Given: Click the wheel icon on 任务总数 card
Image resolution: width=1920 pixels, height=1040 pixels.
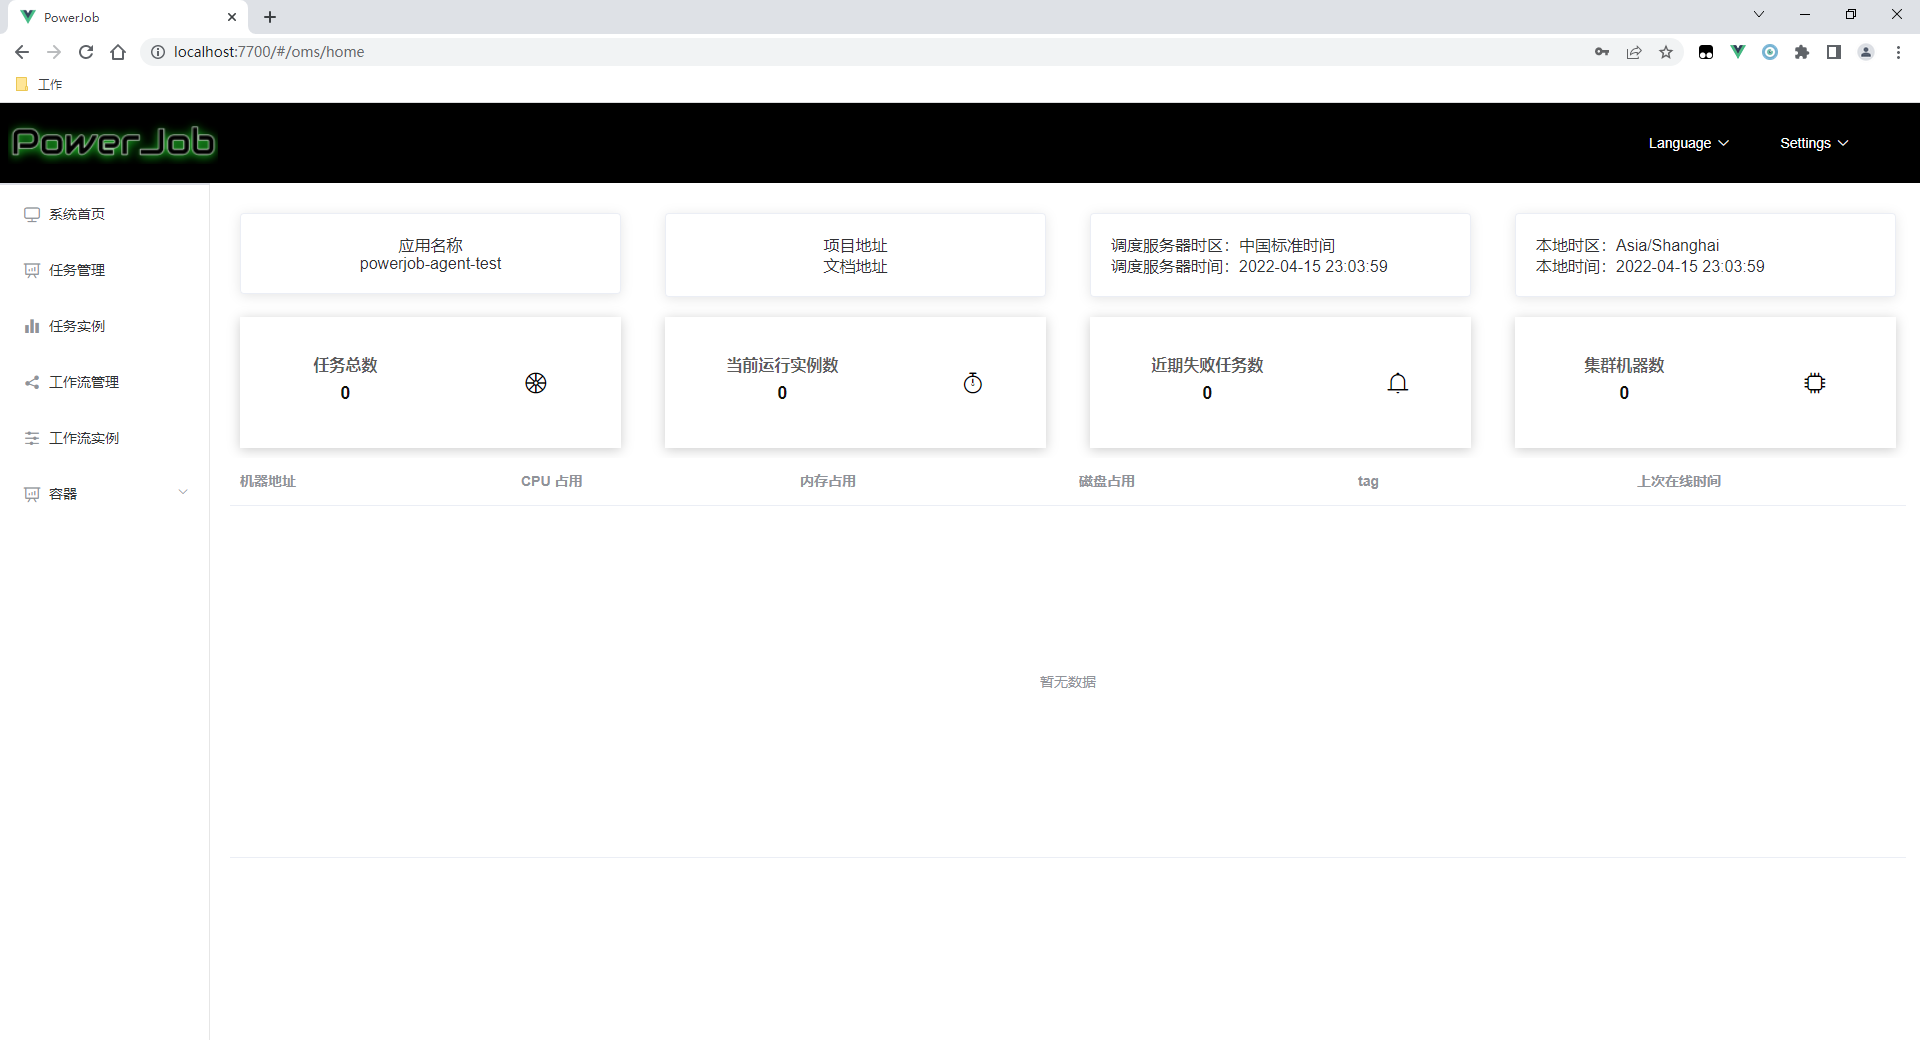Looking at the screenshot, I should click(x=536, y=382).
